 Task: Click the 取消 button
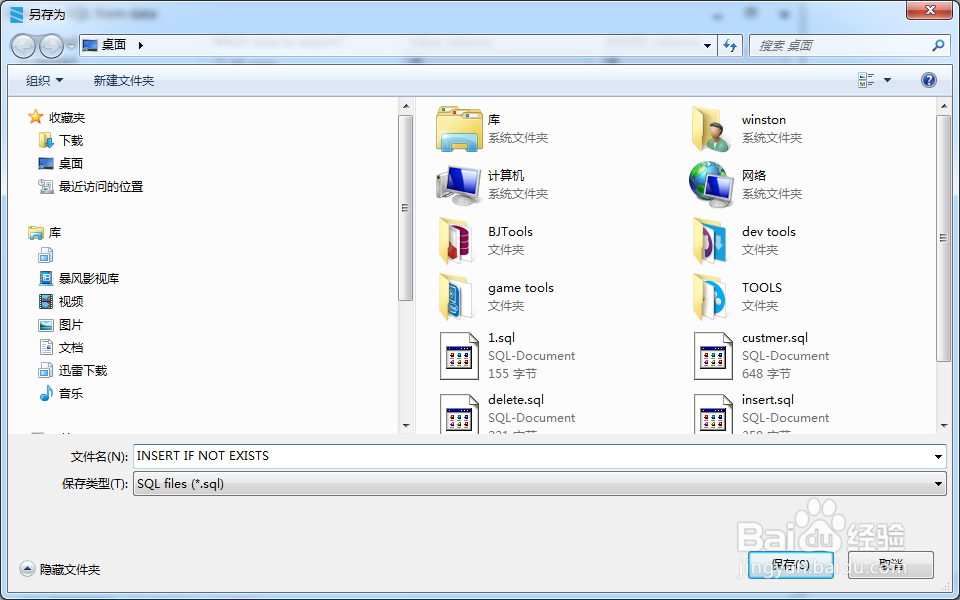(x=890, y=564)
